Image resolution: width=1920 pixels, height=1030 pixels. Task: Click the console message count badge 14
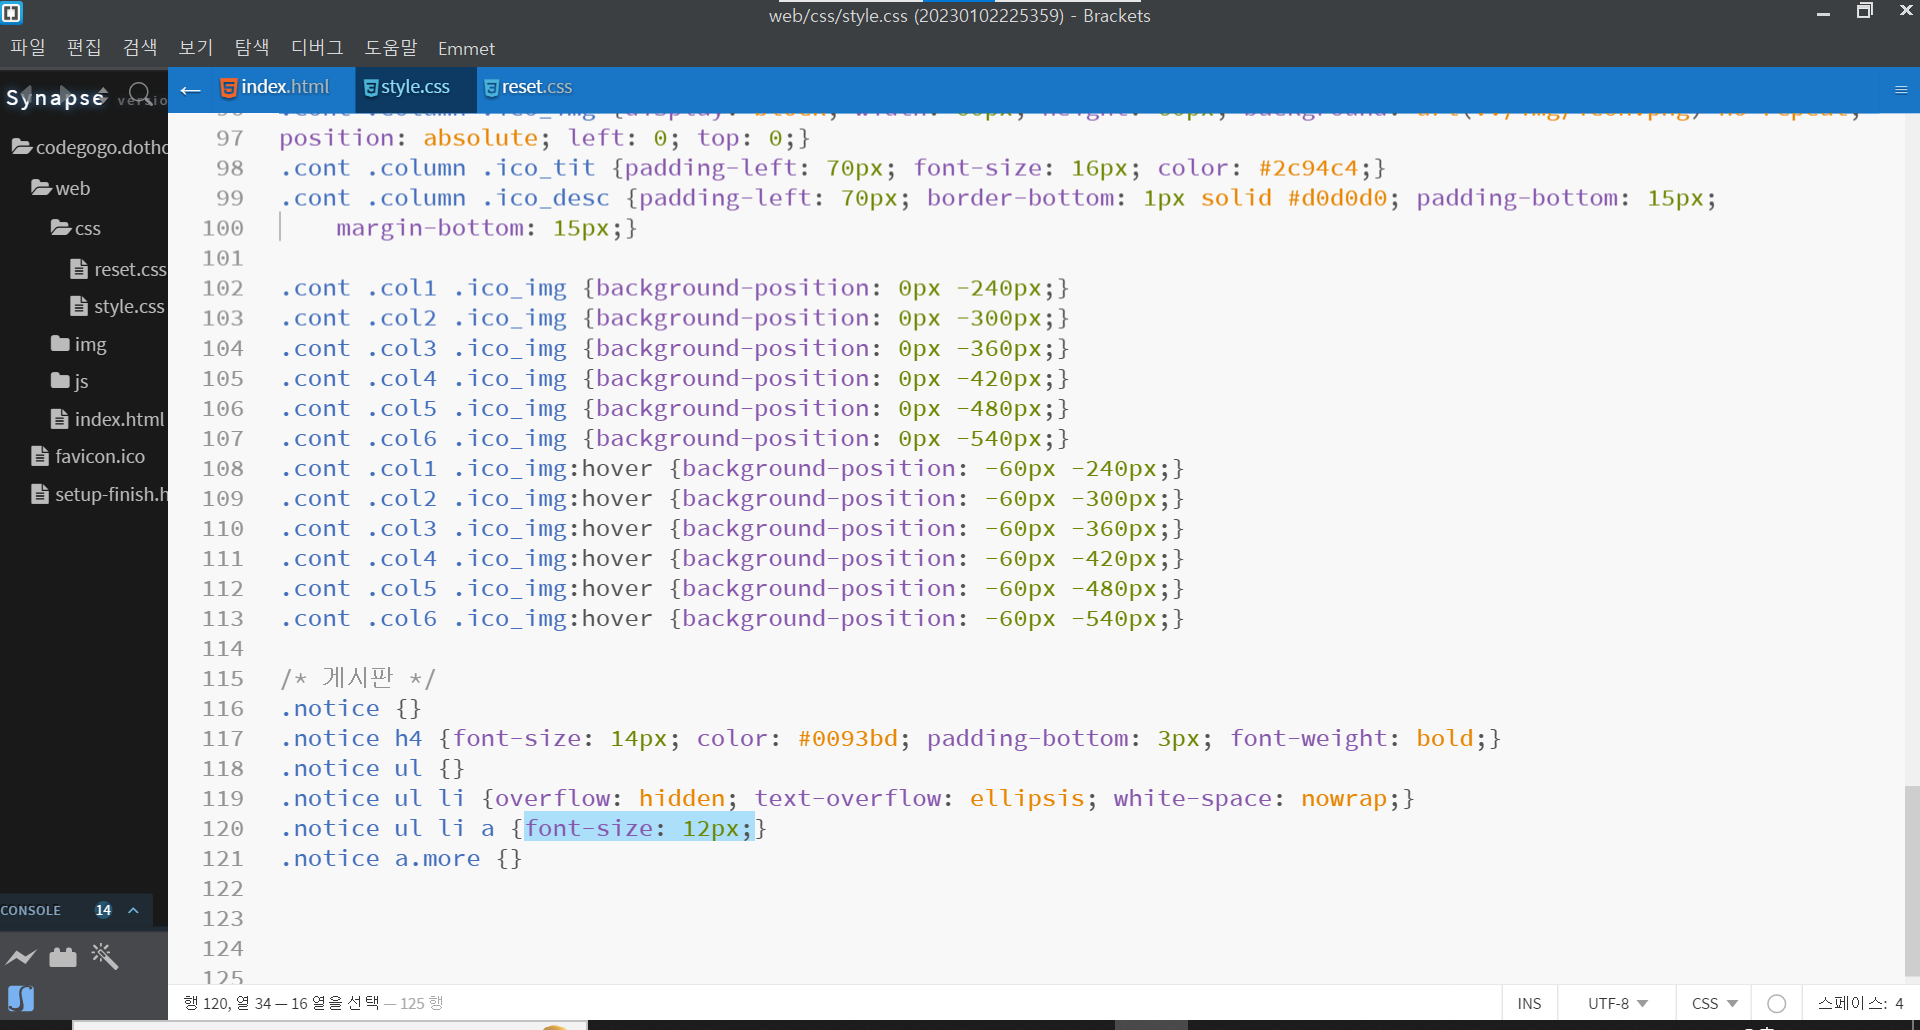coord(103,910)
